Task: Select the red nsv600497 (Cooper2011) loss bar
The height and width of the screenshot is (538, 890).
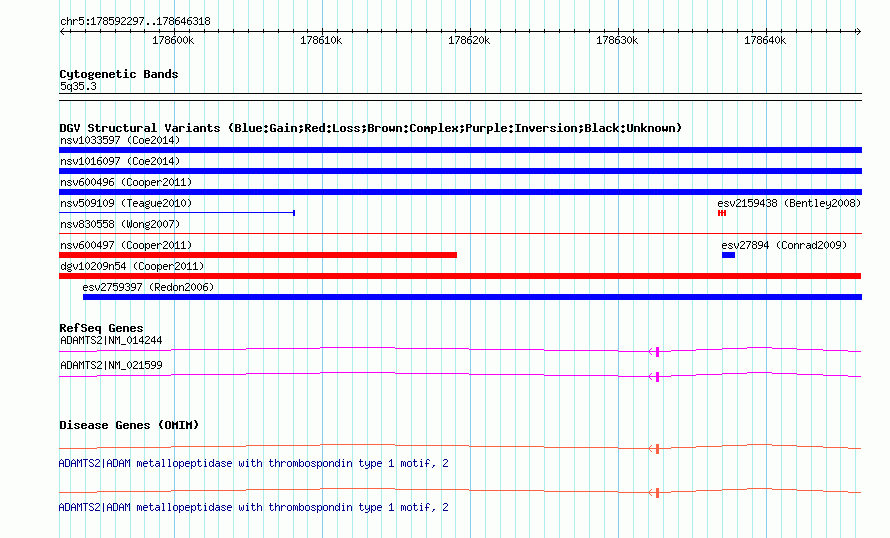Action: [x=258, y=255]
